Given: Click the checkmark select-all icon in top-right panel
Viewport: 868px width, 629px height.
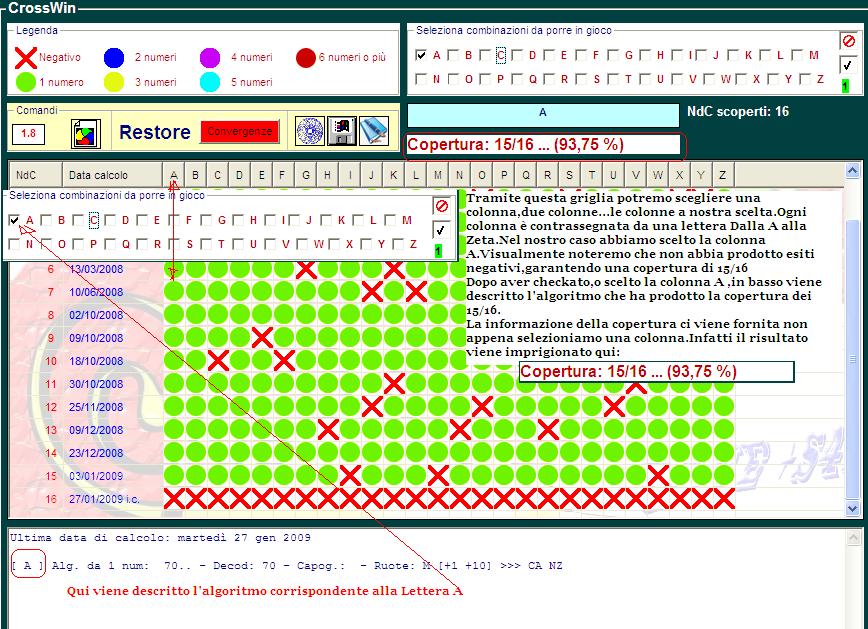Looking at the screenshot, I should tap(848, 65).
